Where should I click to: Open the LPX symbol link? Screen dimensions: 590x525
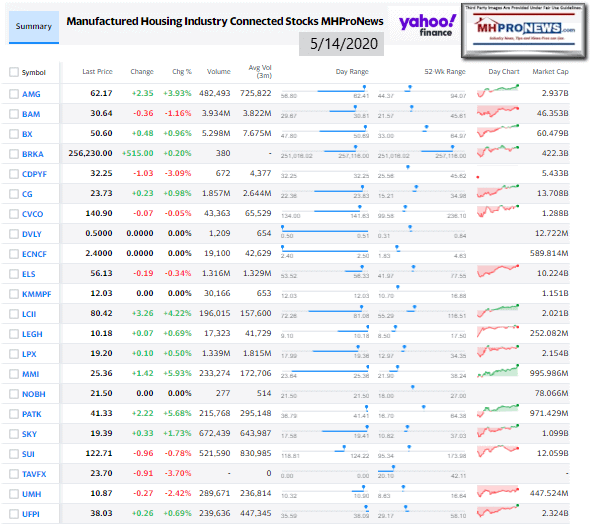click(29, 354)
